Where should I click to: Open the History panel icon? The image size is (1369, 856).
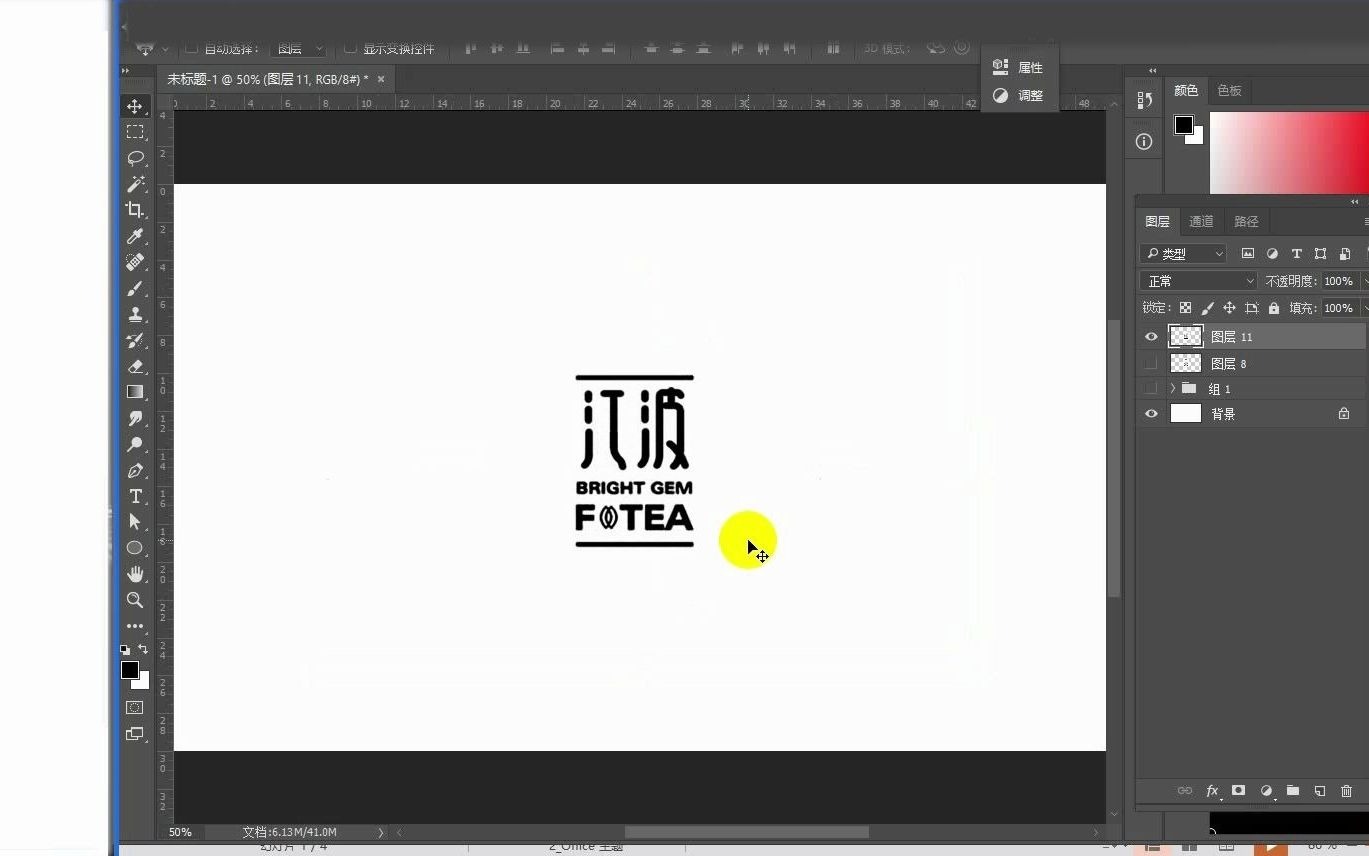pyautogui.click(x=1145, y=100)
